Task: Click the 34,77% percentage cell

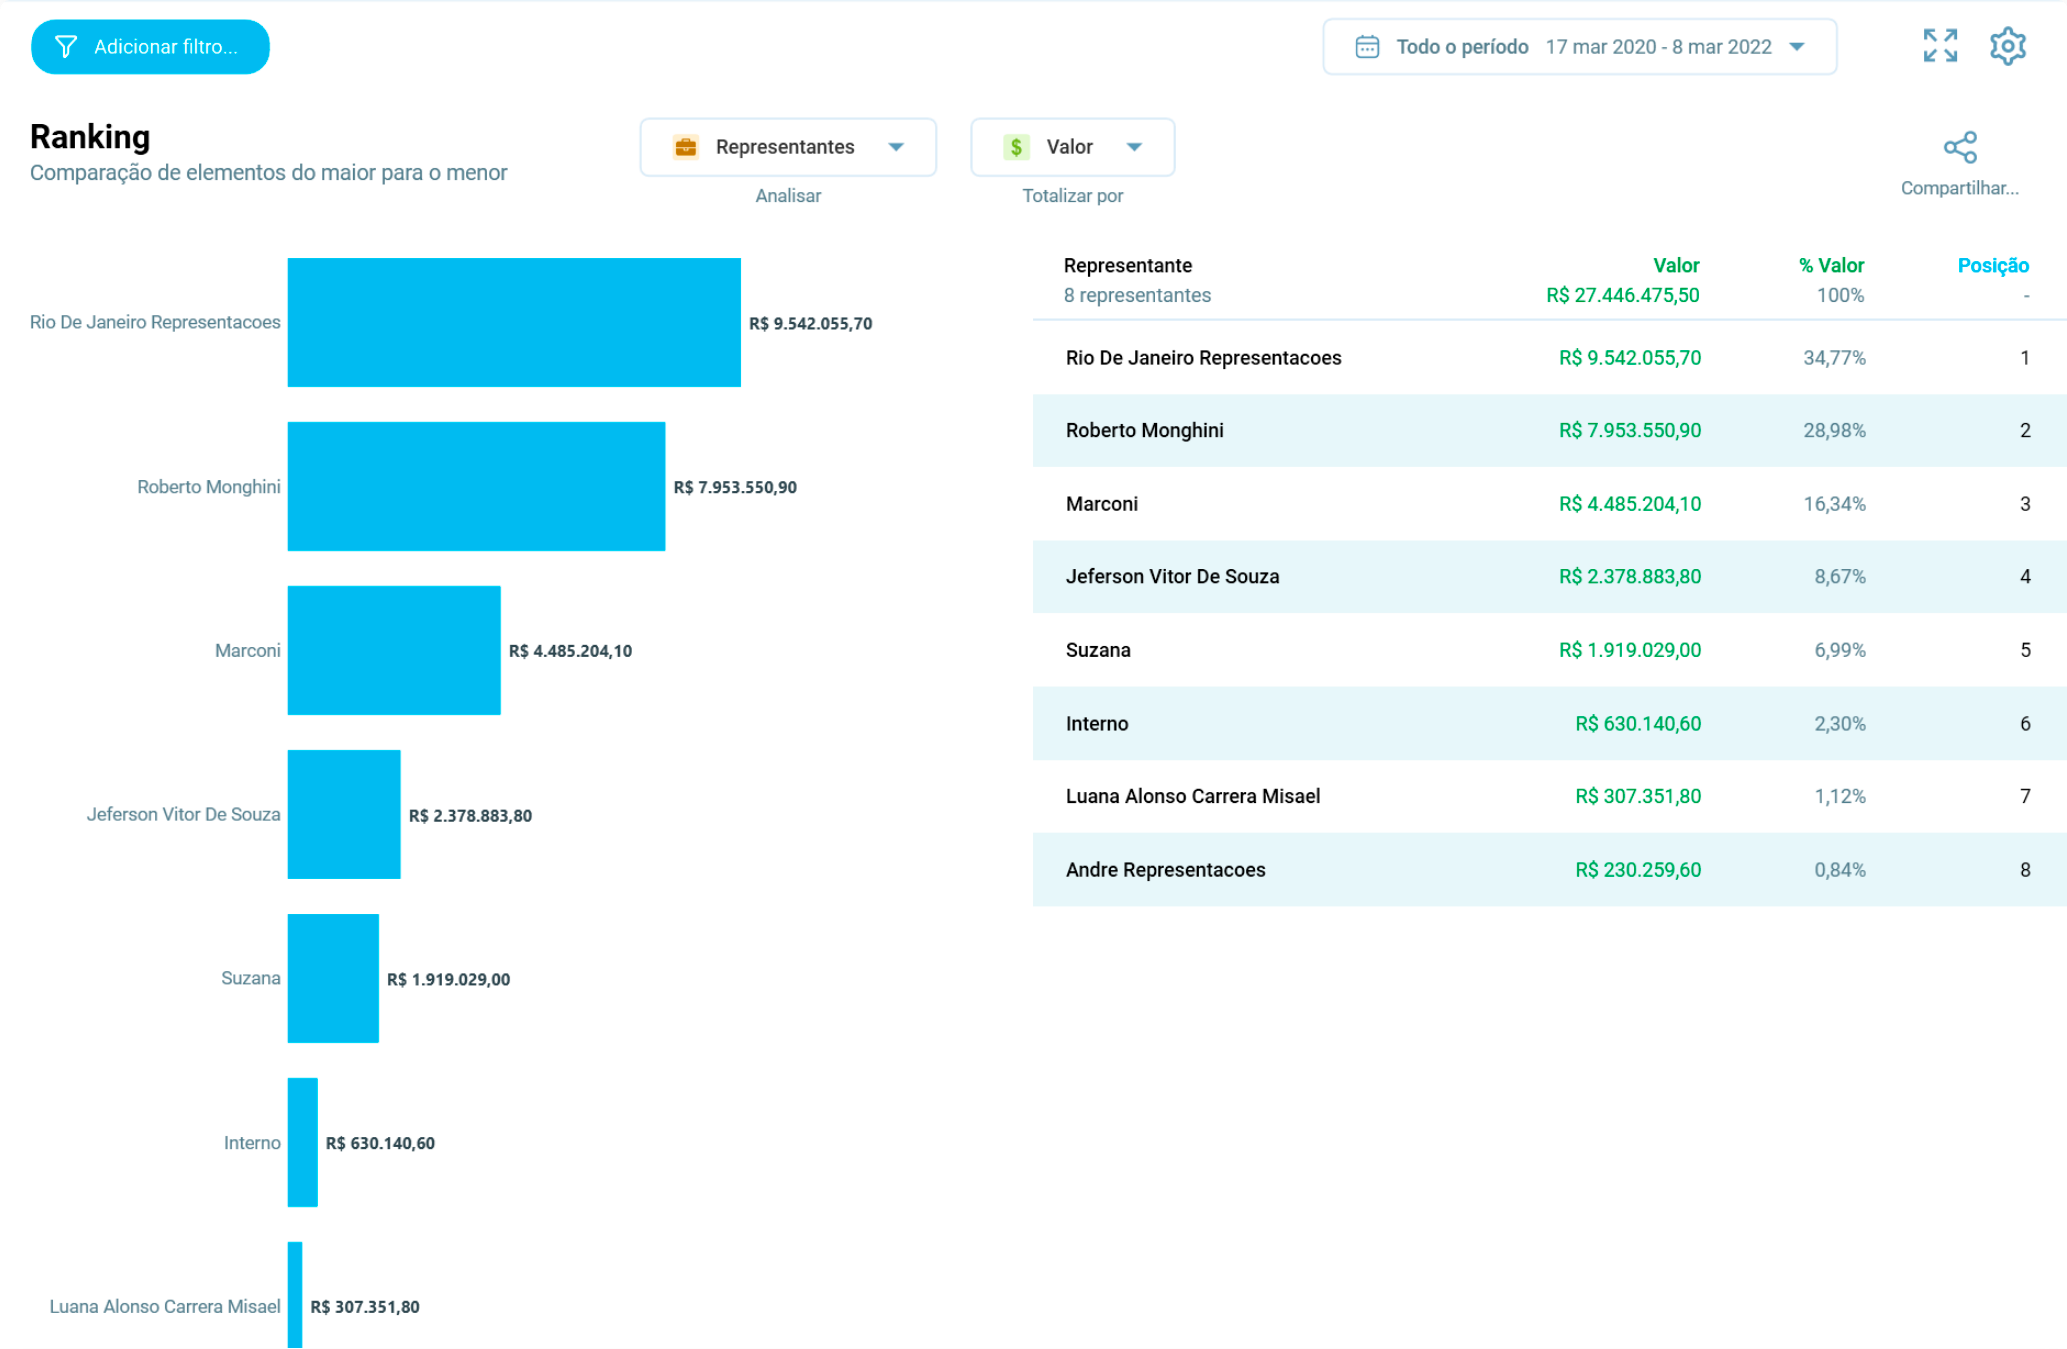Action: [1834, 358]
